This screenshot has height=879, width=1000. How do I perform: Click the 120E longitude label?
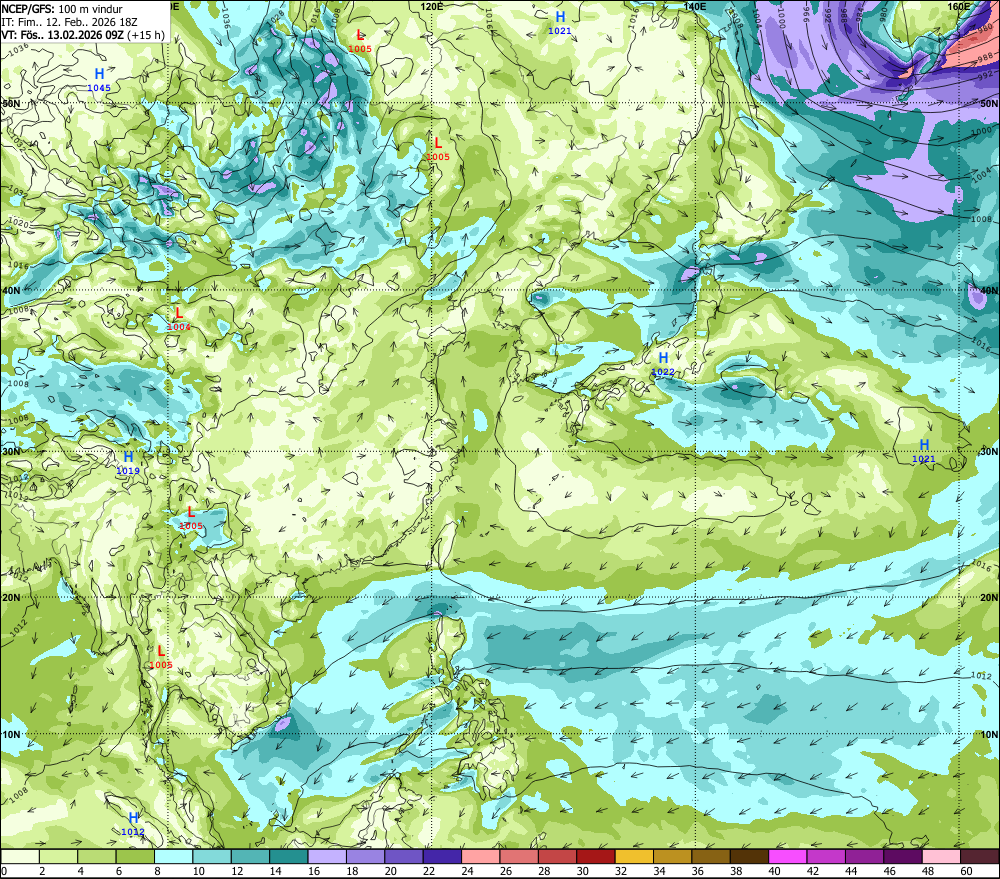432,6
